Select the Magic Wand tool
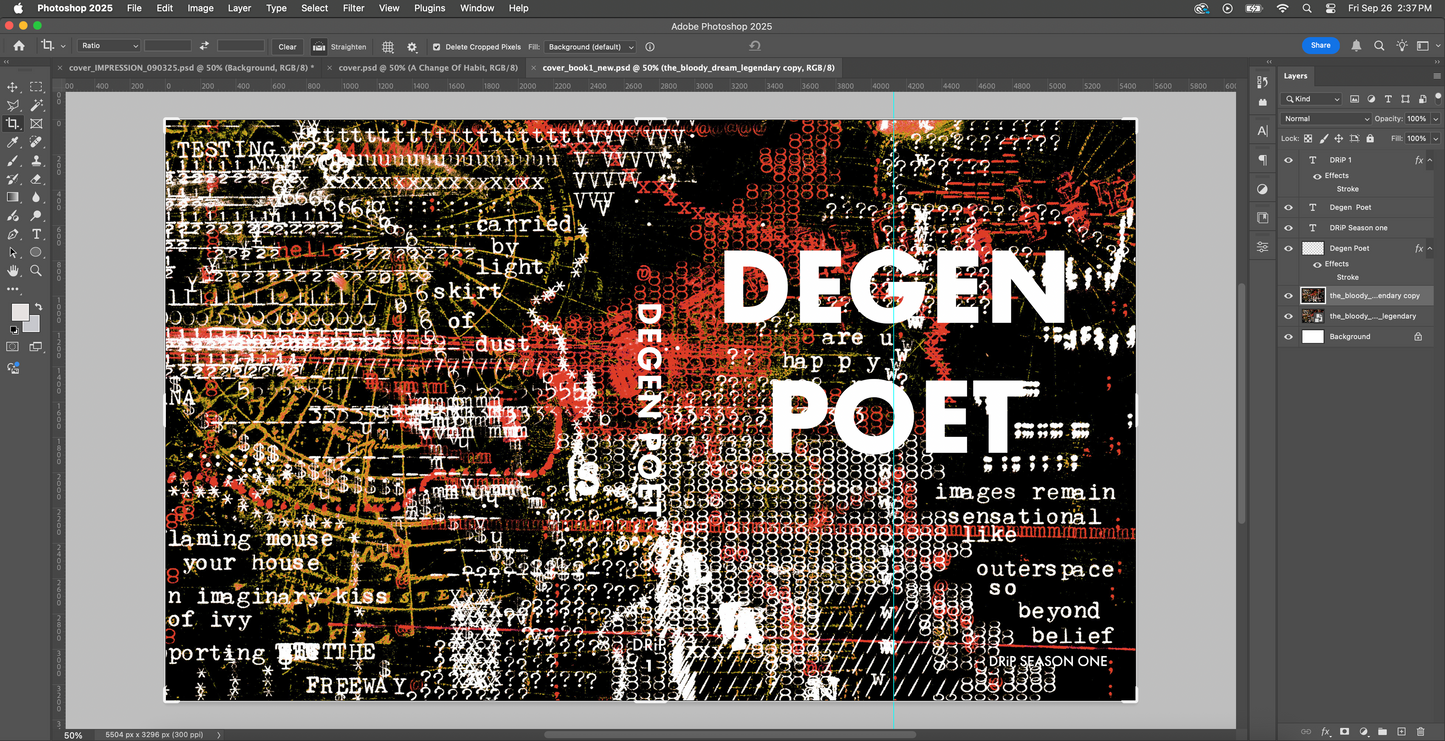Viewport: 1445px width, 741px height. (36, 106)
